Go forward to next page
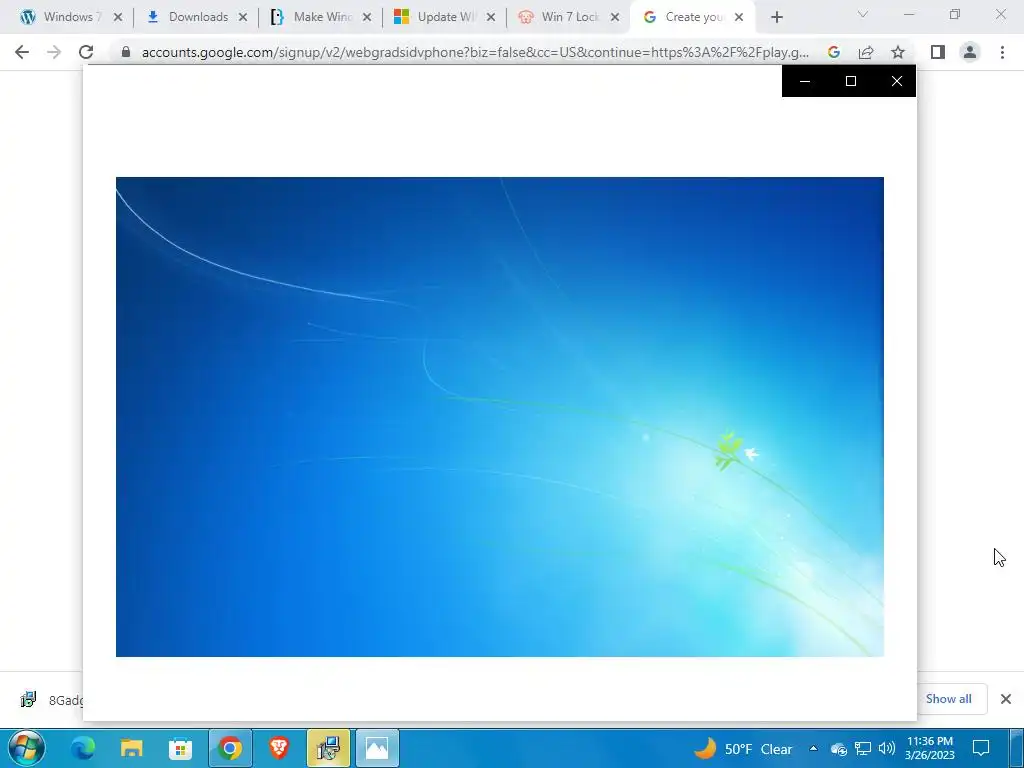1024x768 pixels. 54,52
